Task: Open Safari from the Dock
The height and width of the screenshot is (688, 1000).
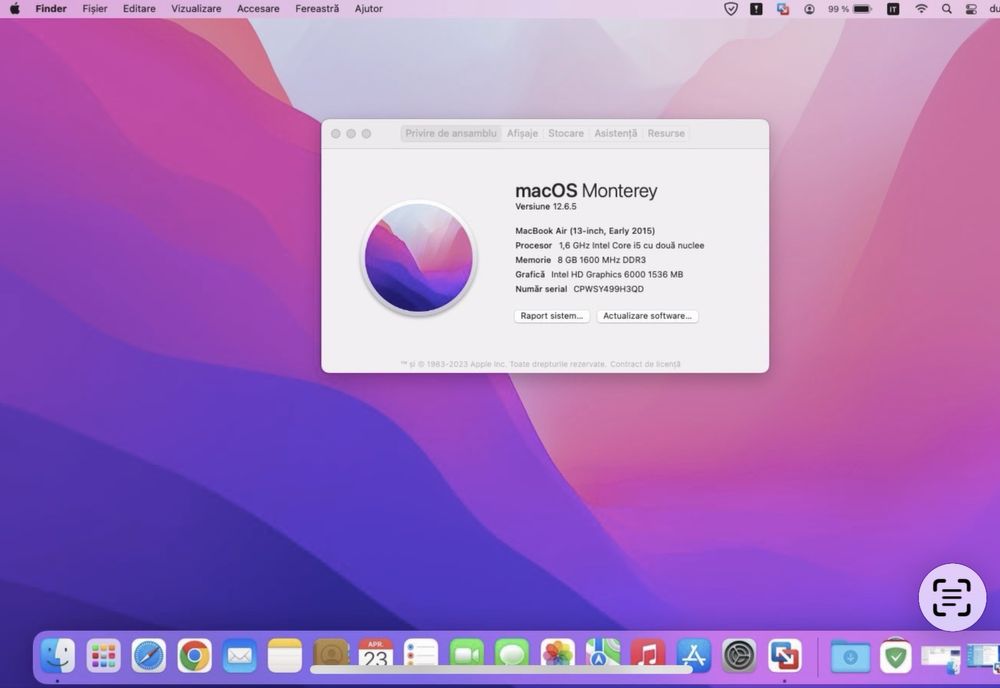Action: coord(149,656)
